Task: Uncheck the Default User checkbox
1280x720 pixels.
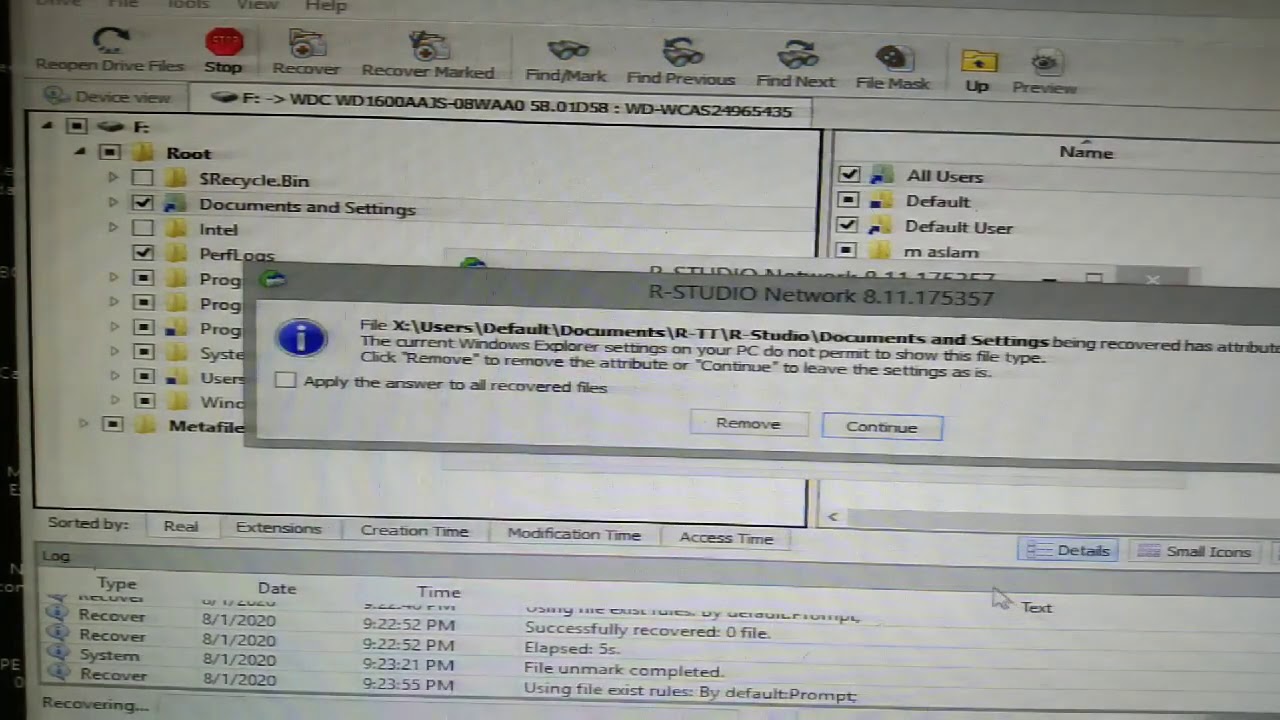Action: coord(847,225)
